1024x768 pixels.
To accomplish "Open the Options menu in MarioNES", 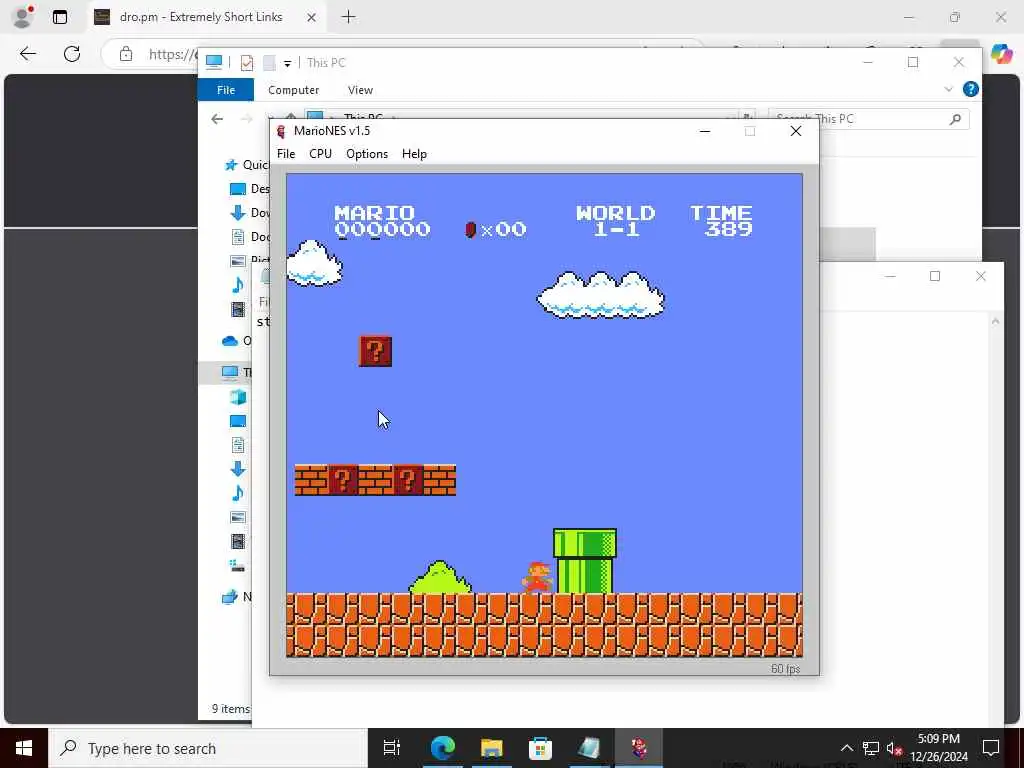I will pos(367,153).
